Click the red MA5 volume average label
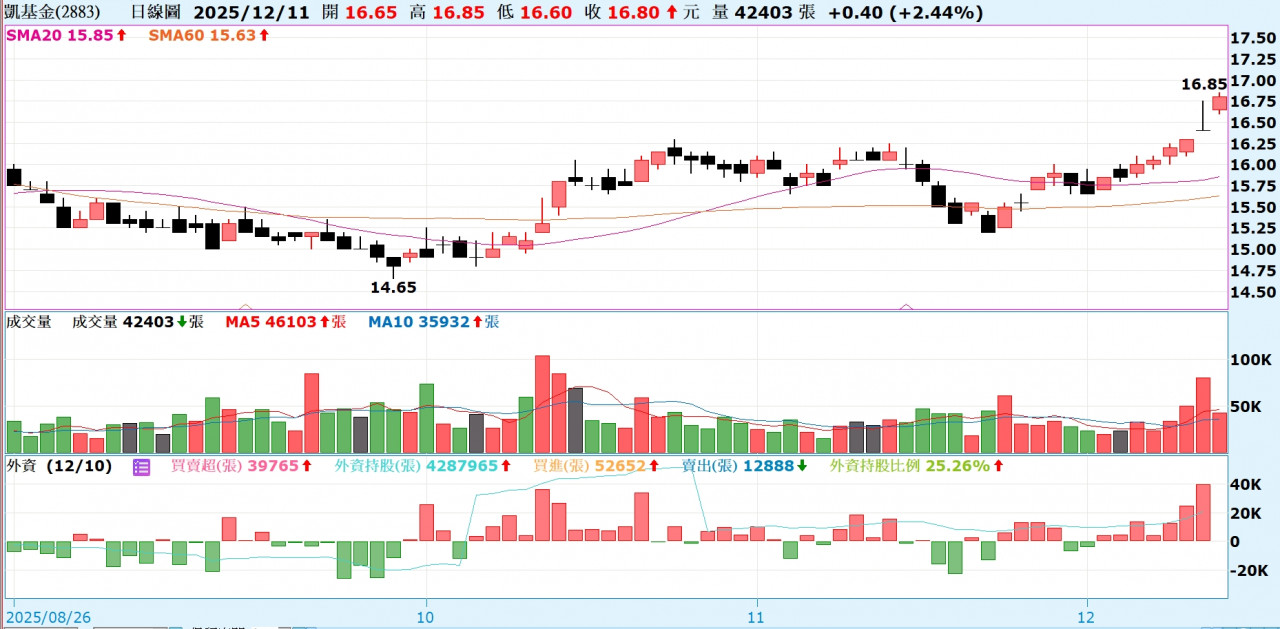 coord(285,322)
